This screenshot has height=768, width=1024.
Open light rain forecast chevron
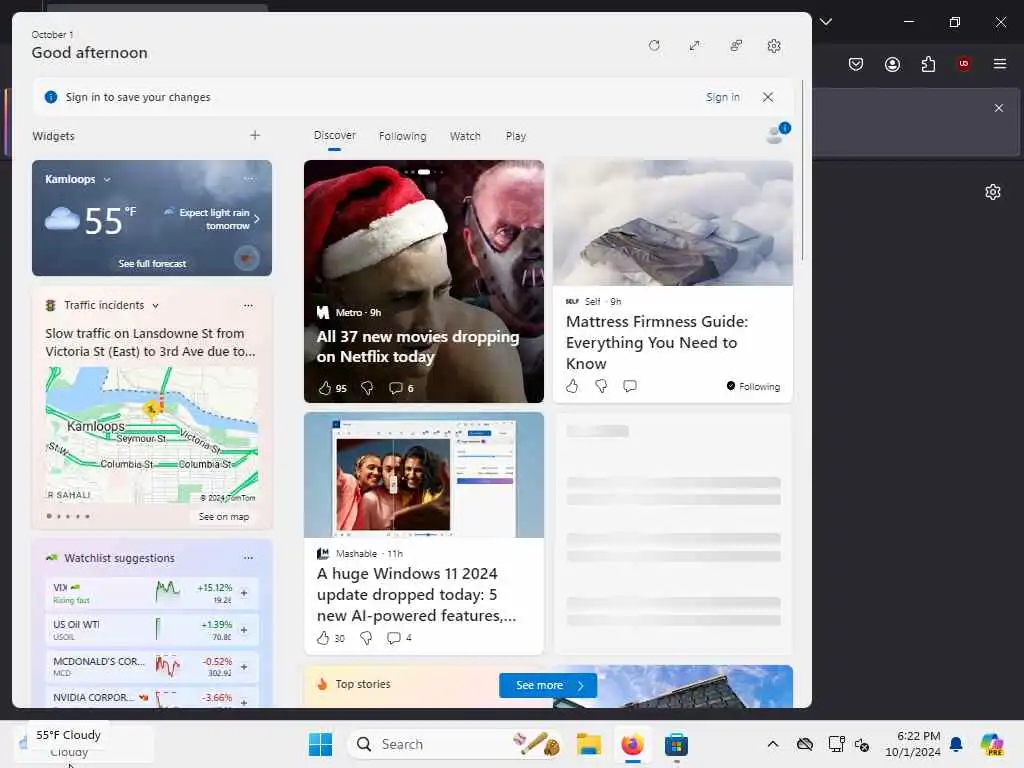point(257,219)
